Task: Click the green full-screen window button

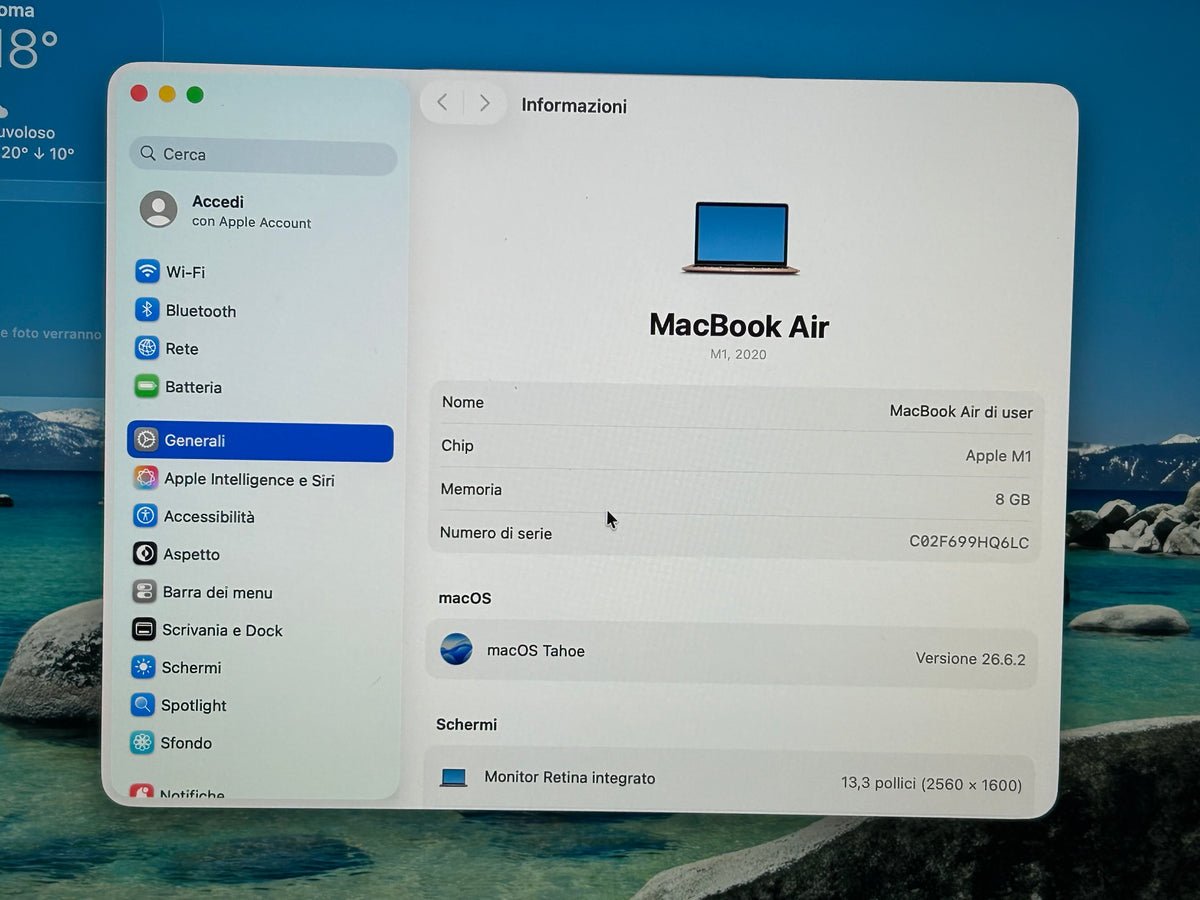Action: (195, 95)
